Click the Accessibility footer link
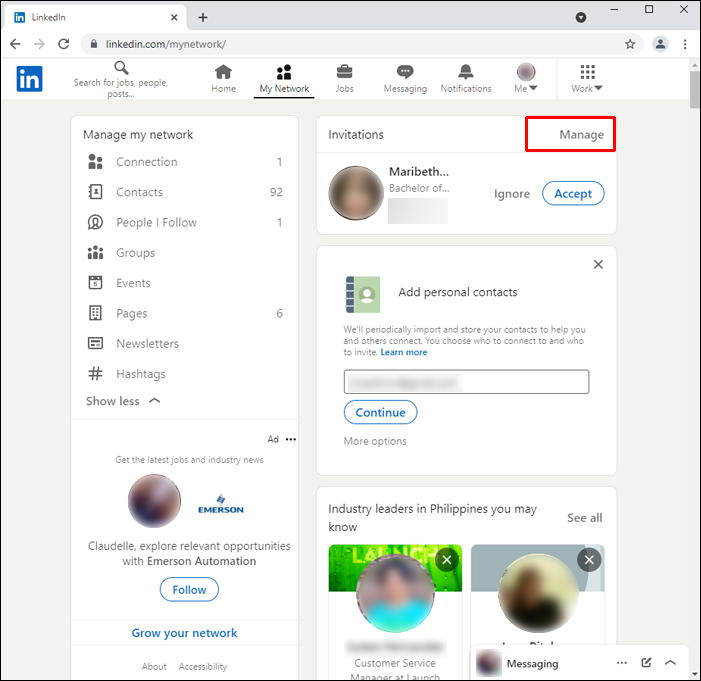 click(203, 666)
